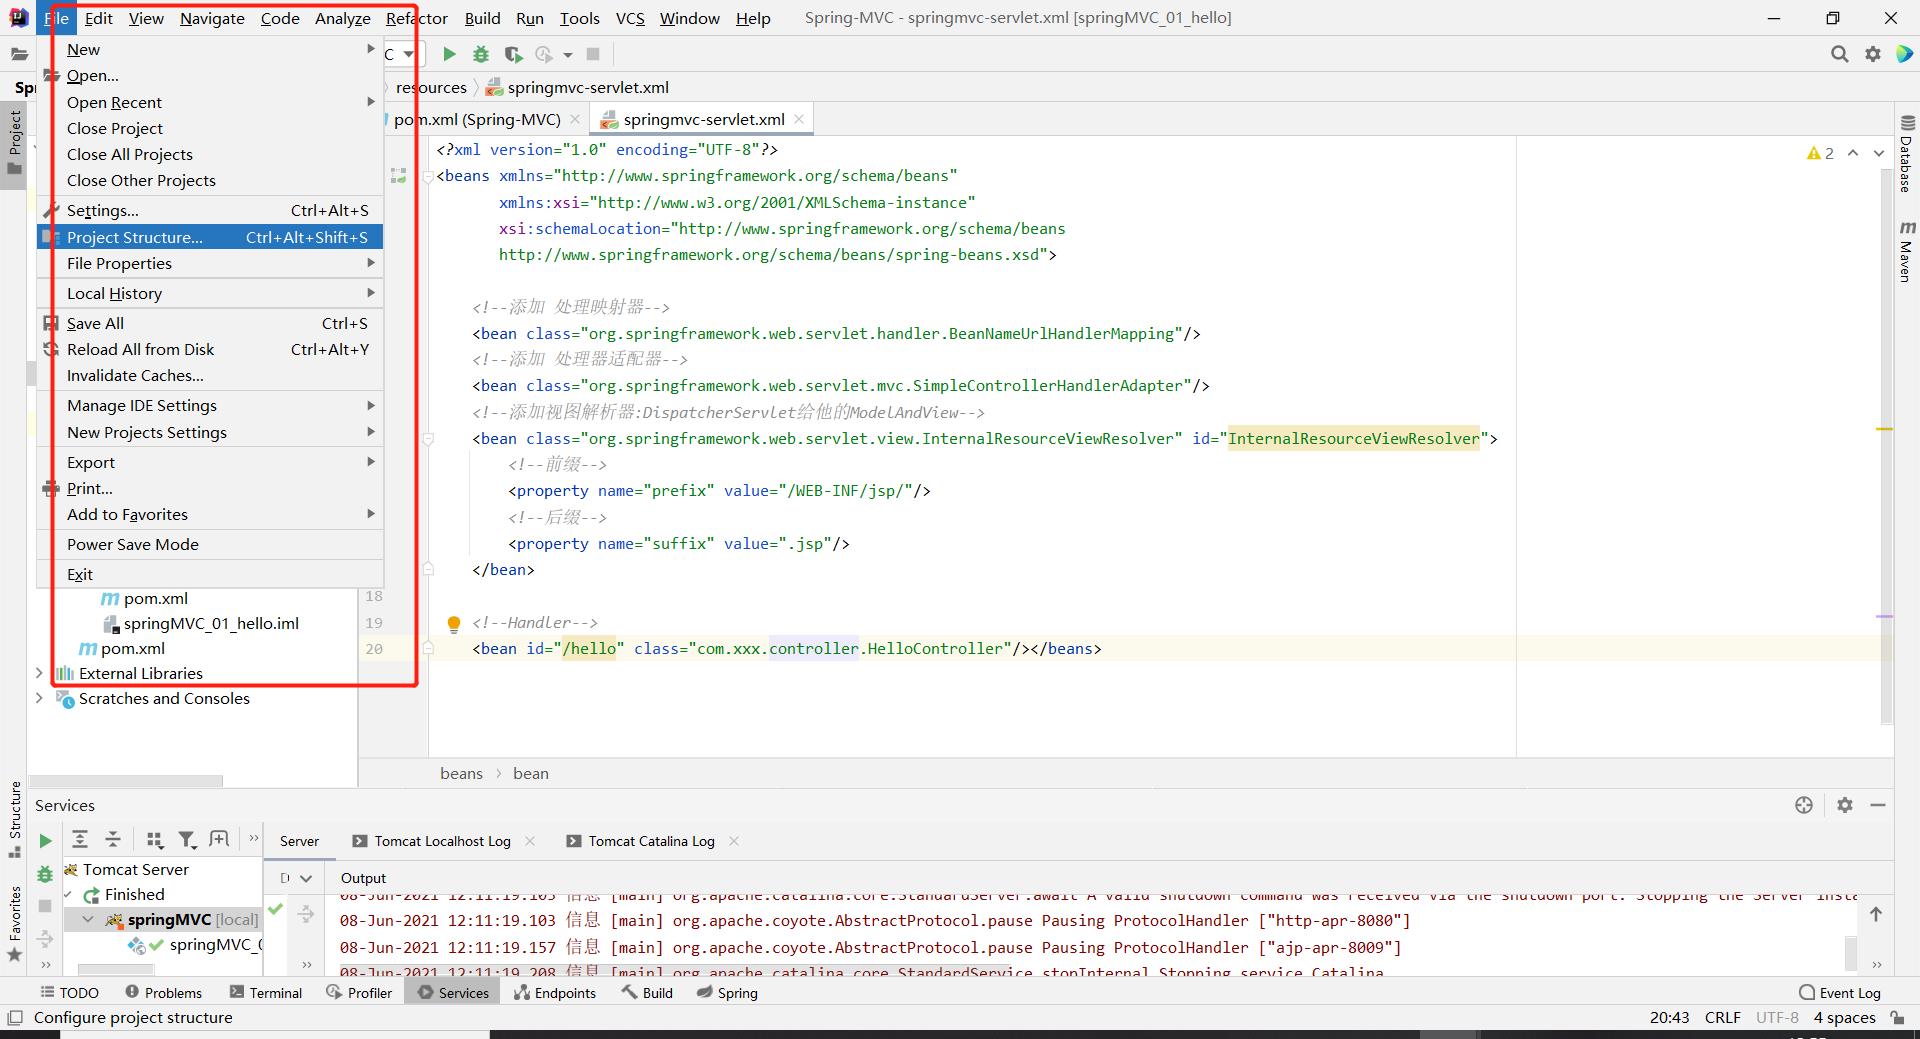Close the springmvc-servlet.xml editor tab
Screen dimensions: 1920x1039
click(x=799, y=119)
